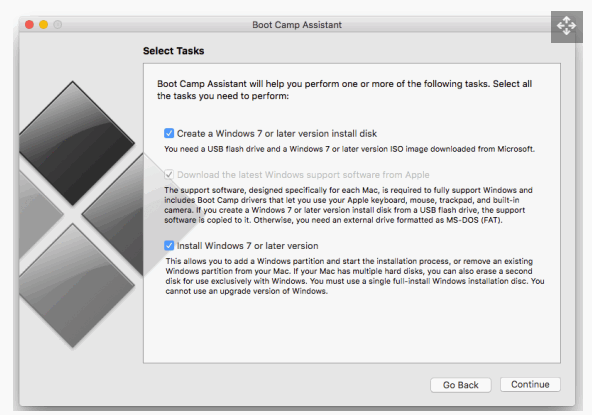Click the Select Tasks heading
Viewport: 592px width, 415px height.
[x=173, y=51]
